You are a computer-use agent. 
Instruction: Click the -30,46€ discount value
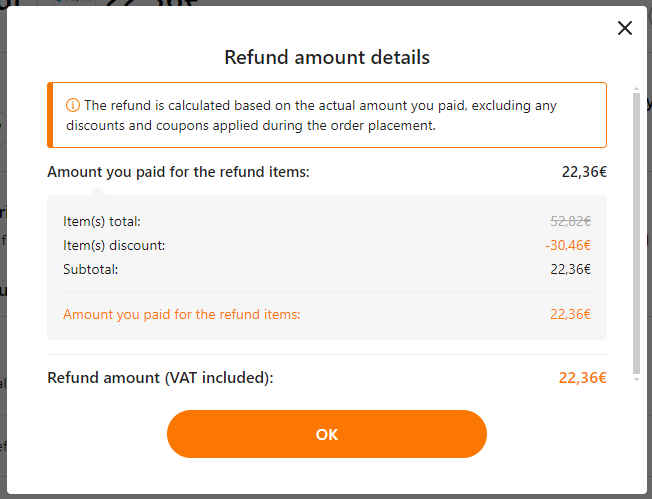coord(568,245)
